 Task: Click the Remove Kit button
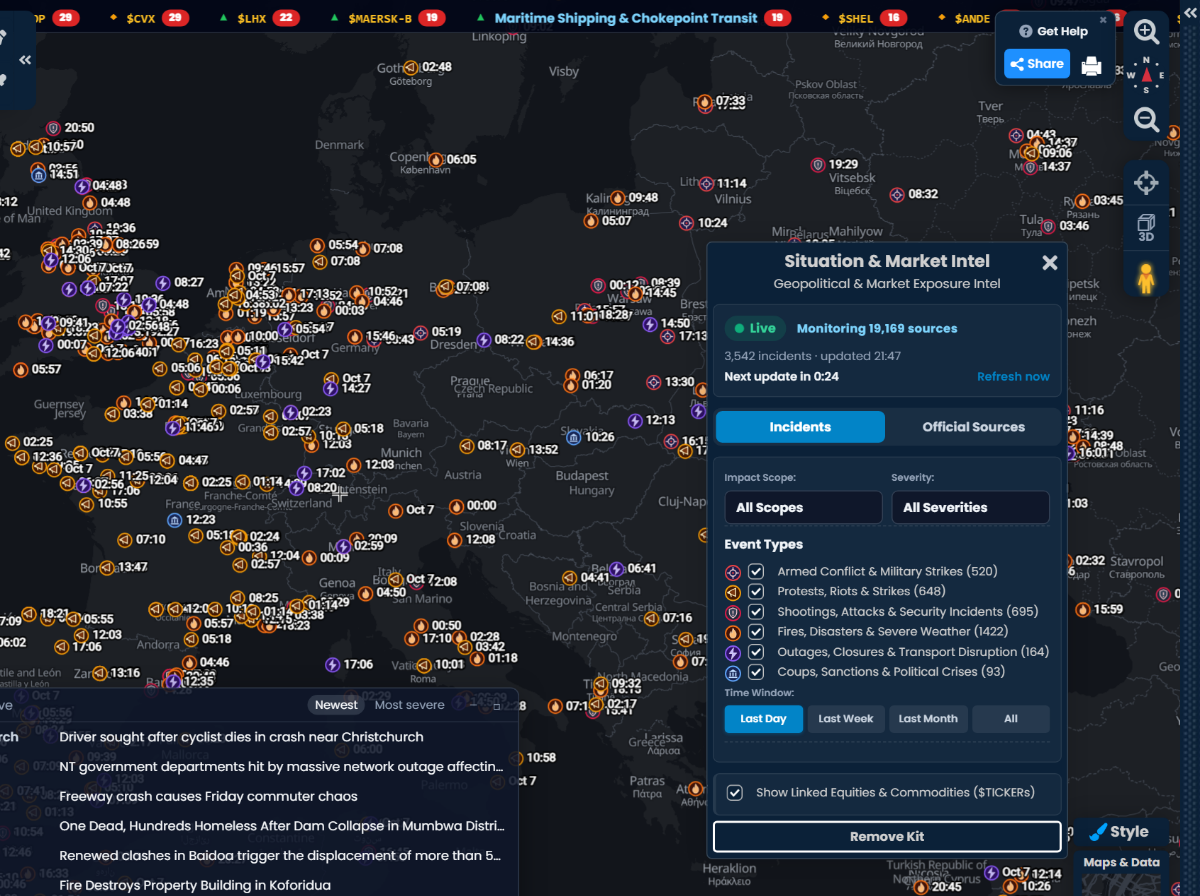887,837
